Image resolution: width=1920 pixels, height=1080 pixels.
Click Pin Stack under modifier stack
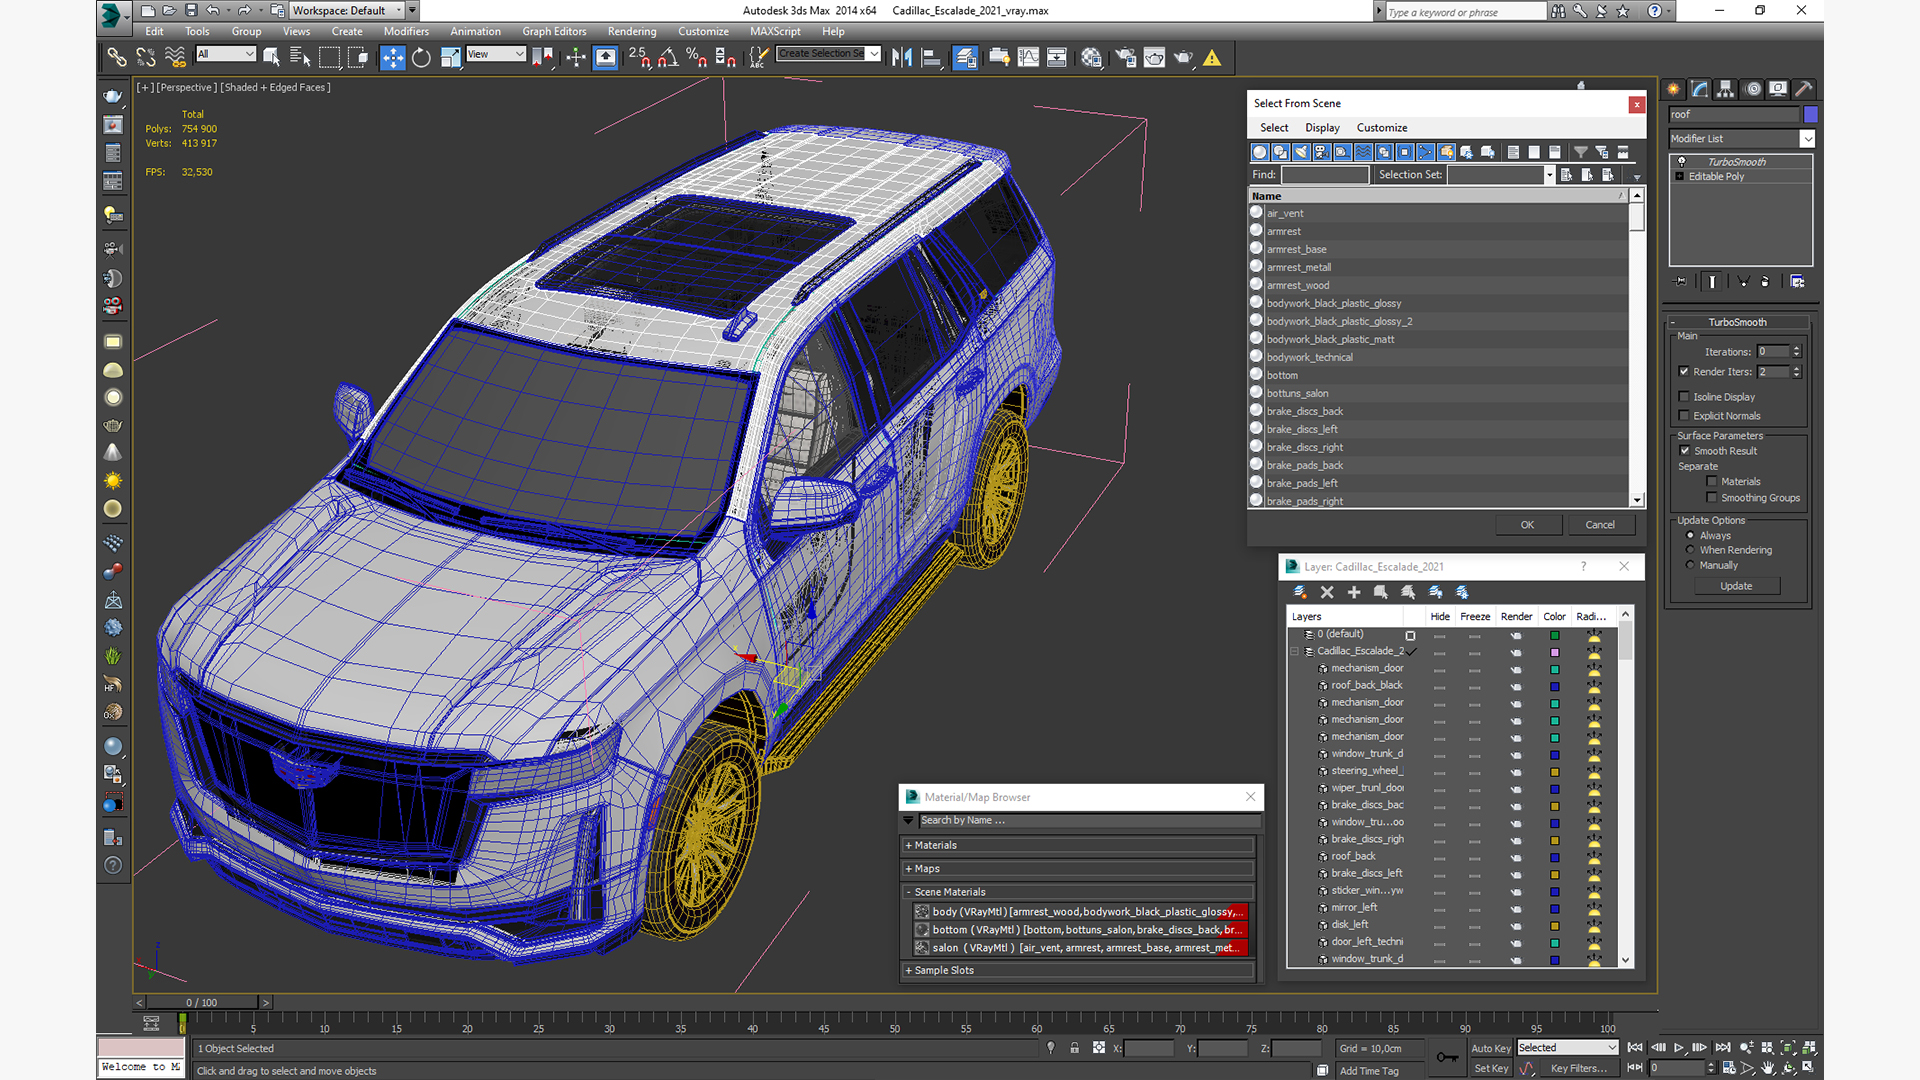[1680, 282]
